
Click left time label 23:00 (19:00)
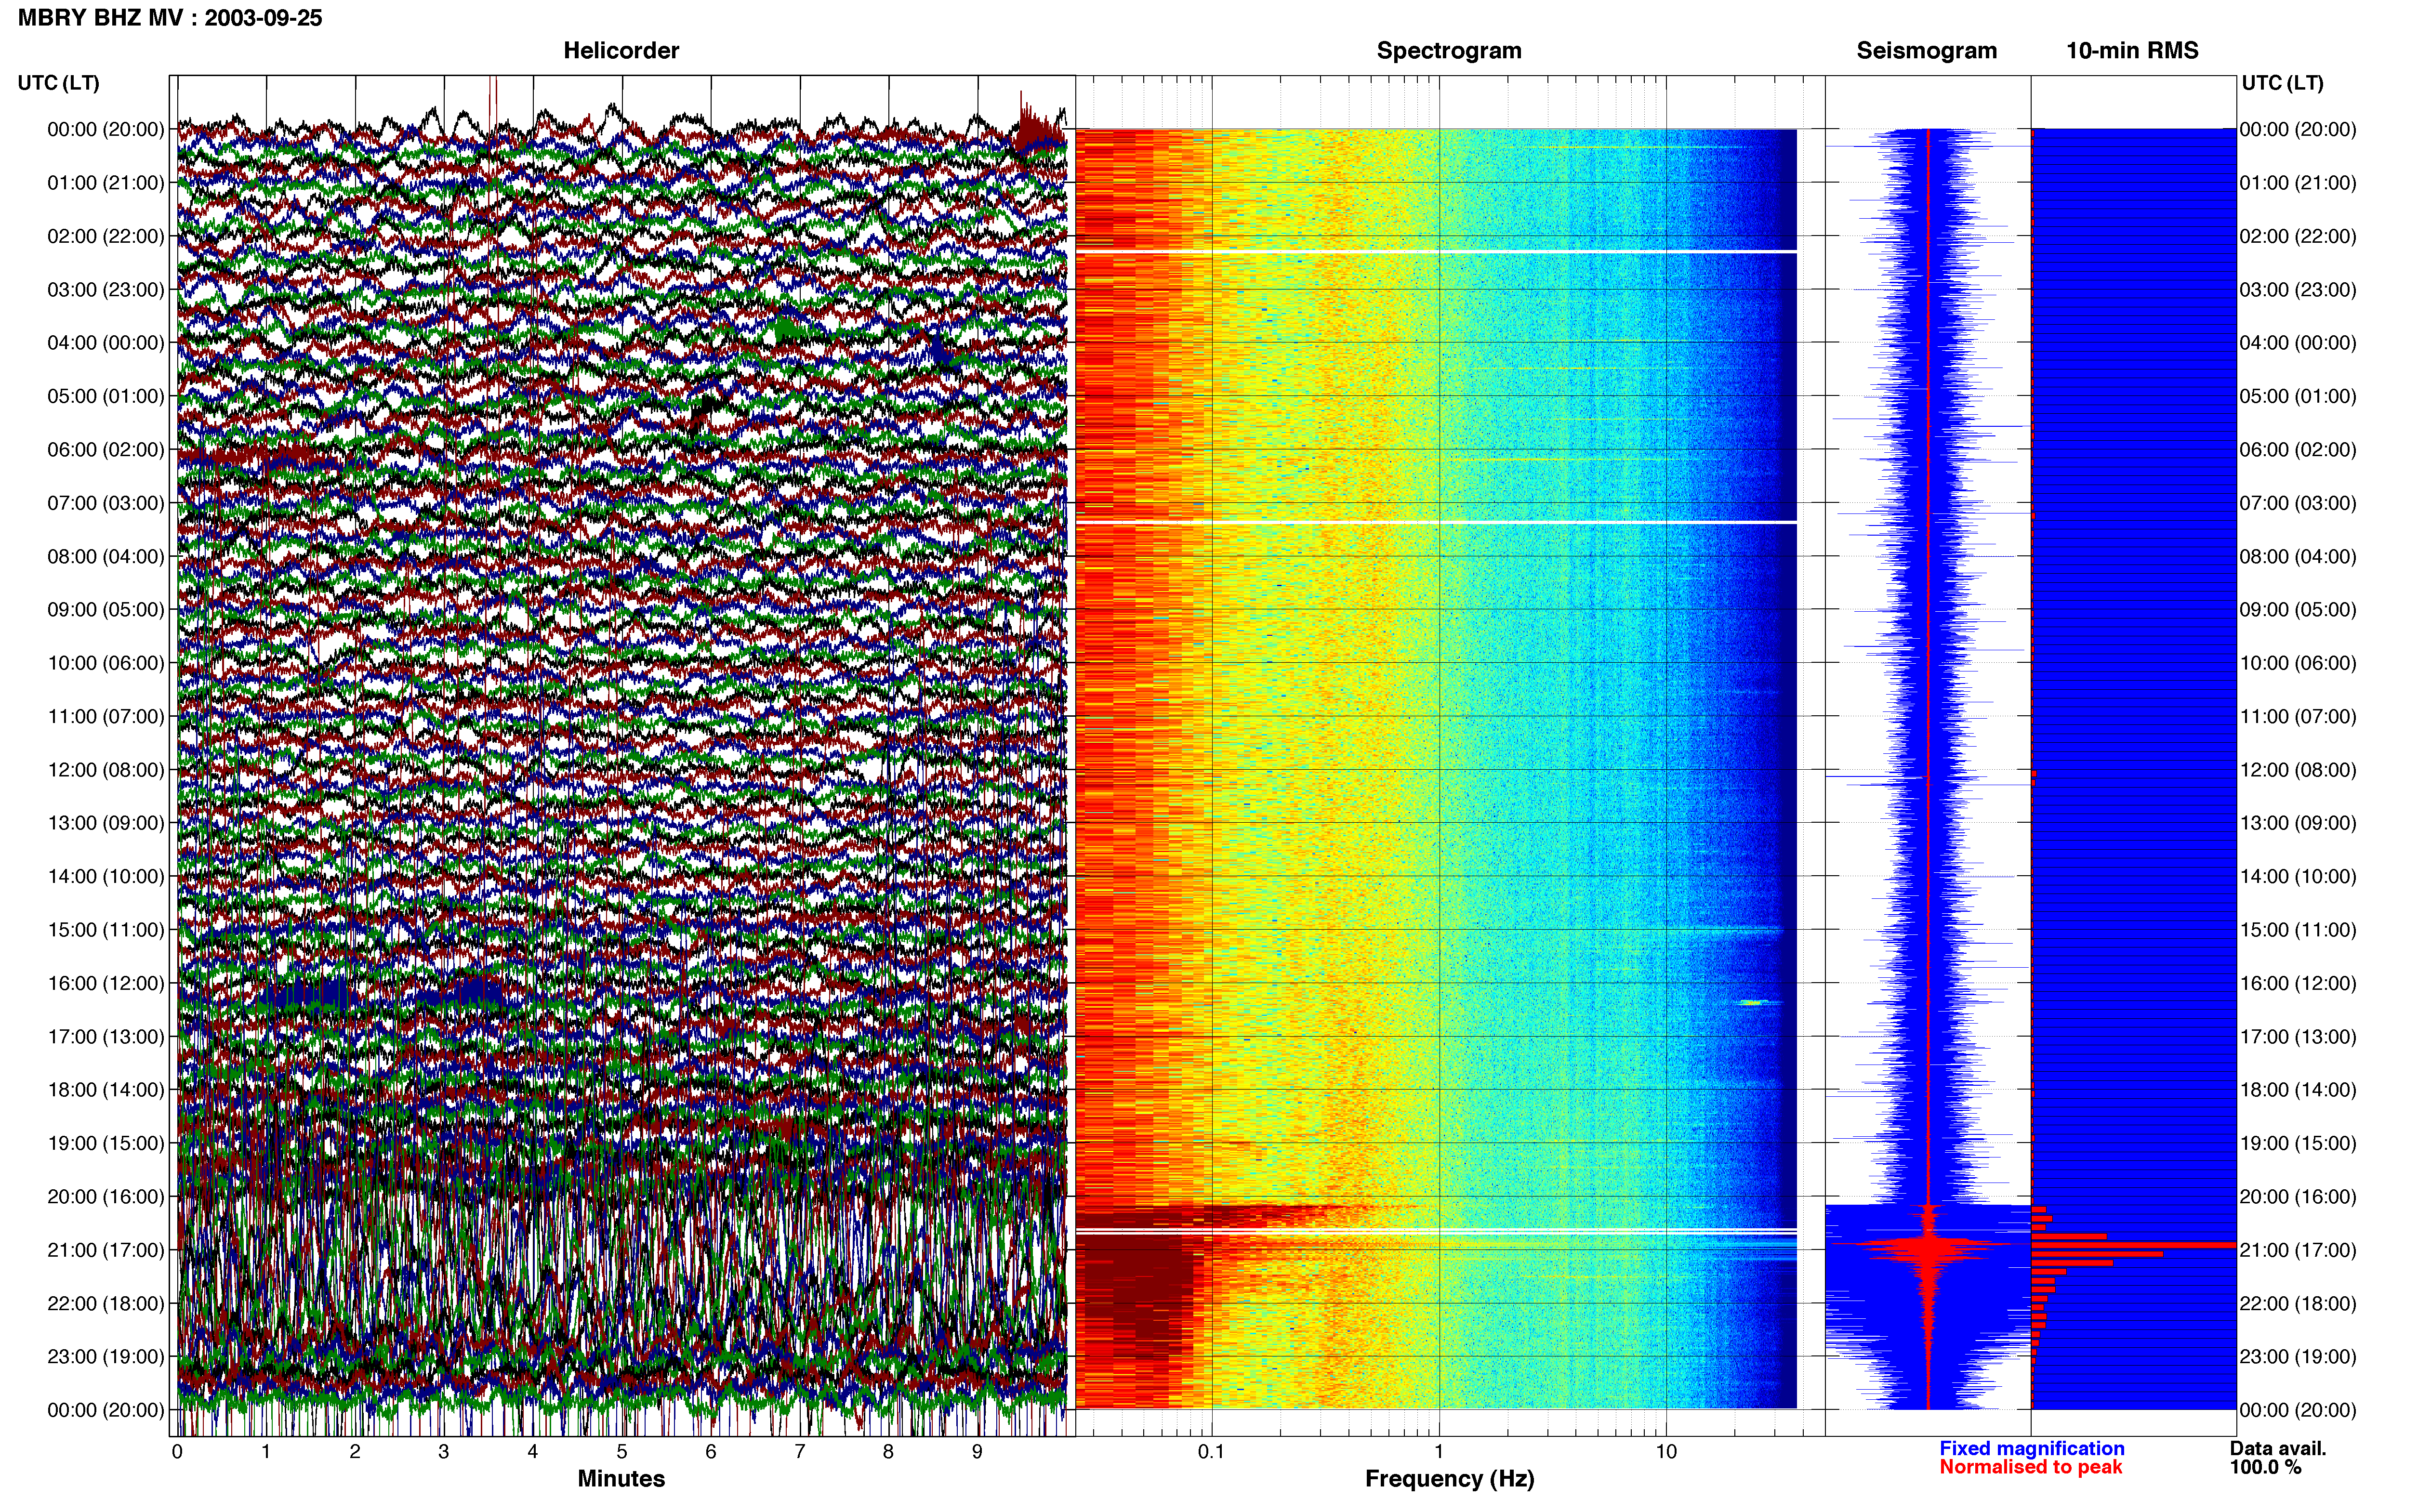point(106,1356)
